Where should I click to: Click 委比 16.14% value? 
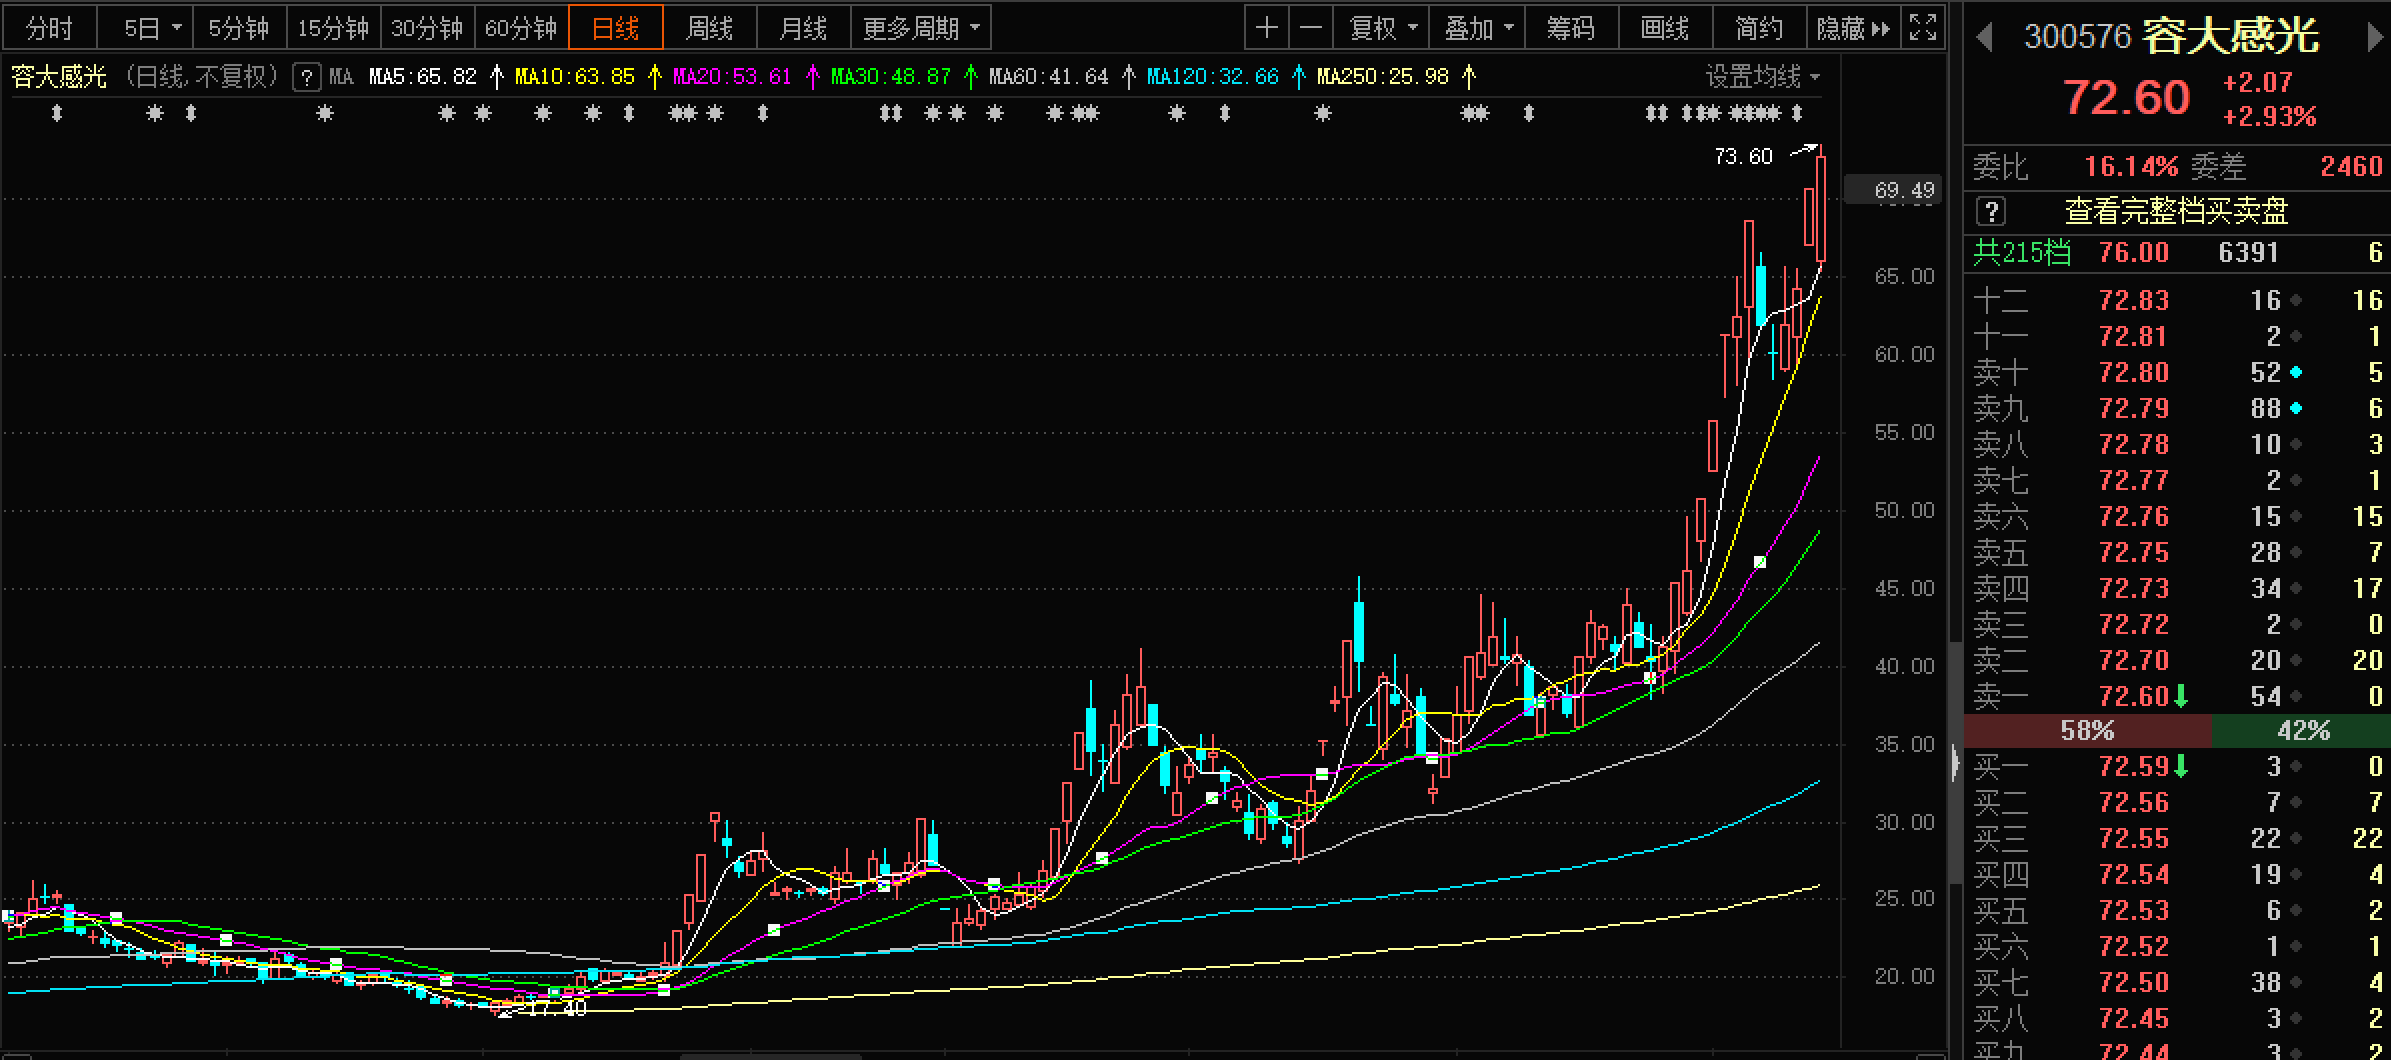(x=2131, y=166)
